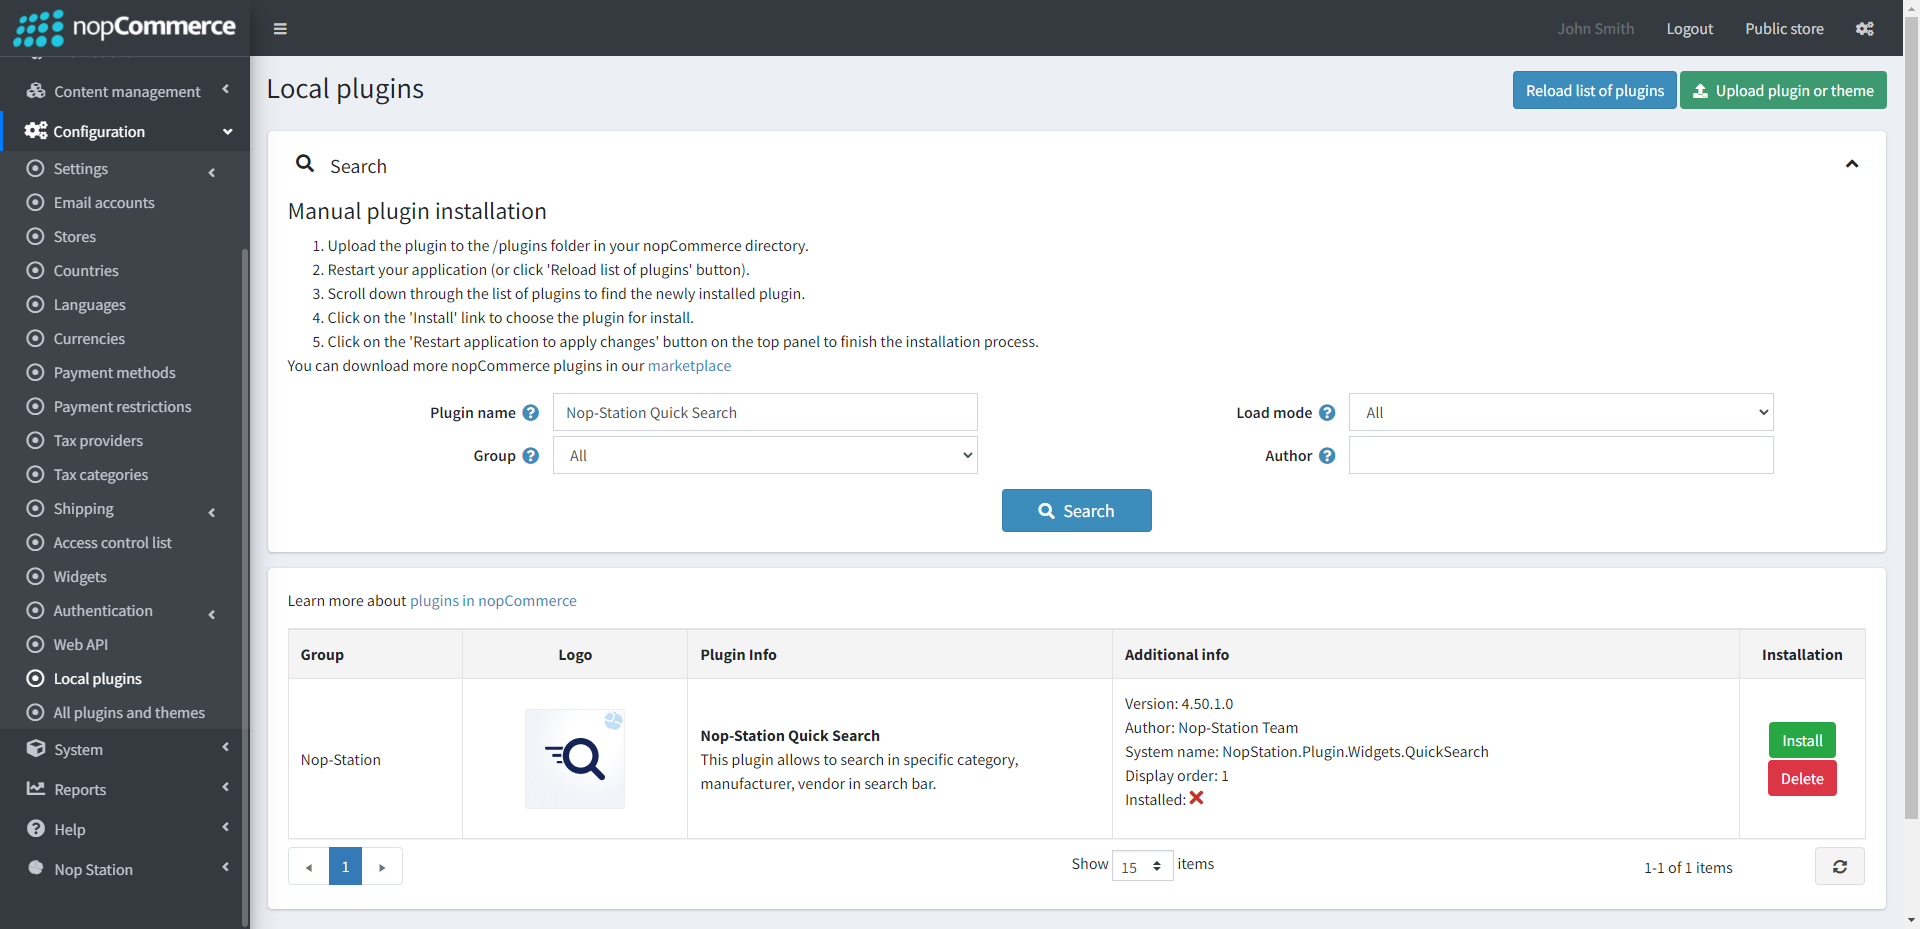The height and width of the screenshot is (929, 1920).
Task: Open the Group dropdown
Action: [765, 456]
